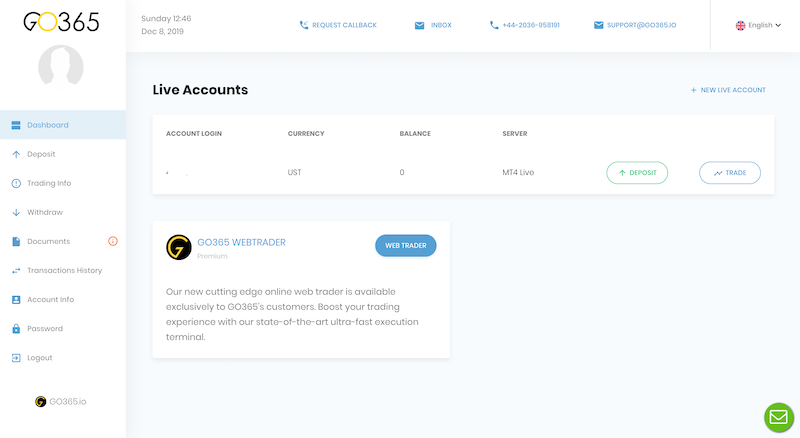Click the Withdraw down-arrow icon

[x=16, y=212]
